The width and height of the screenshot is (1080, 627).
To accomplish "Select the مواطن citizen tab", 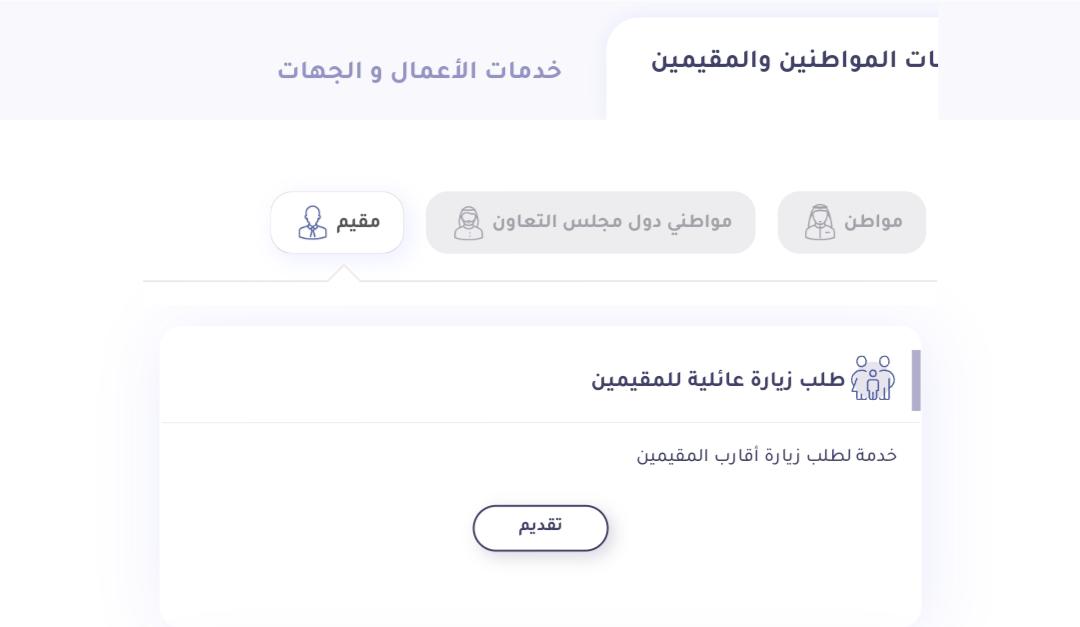I will pos(851,223).
